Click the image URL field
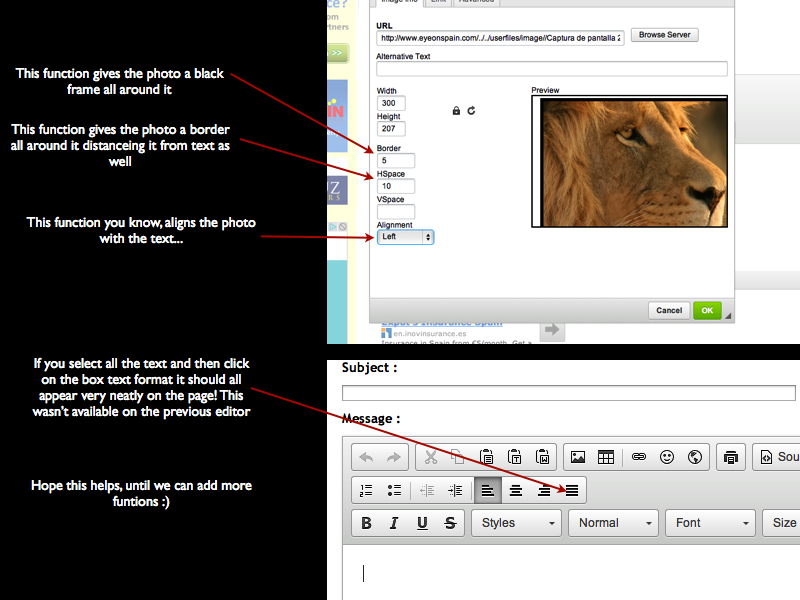The height and width of the screenshot is (600, 800). (500, 38)
